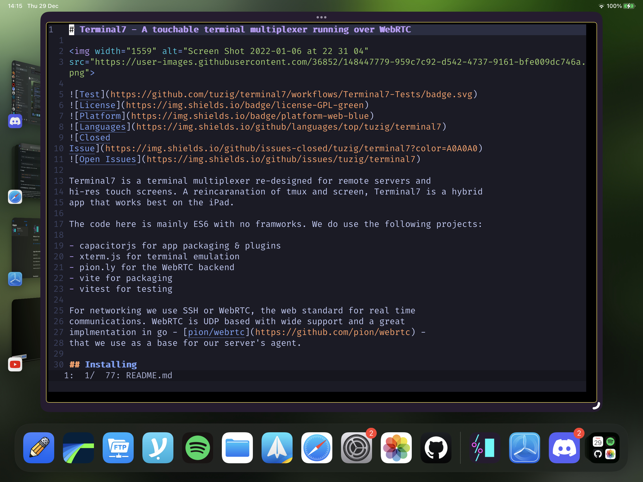The height and width of the screenshot is (482, 643).
Task: Launch the GitHub app in dock
Action: click(x=436, y=448)
